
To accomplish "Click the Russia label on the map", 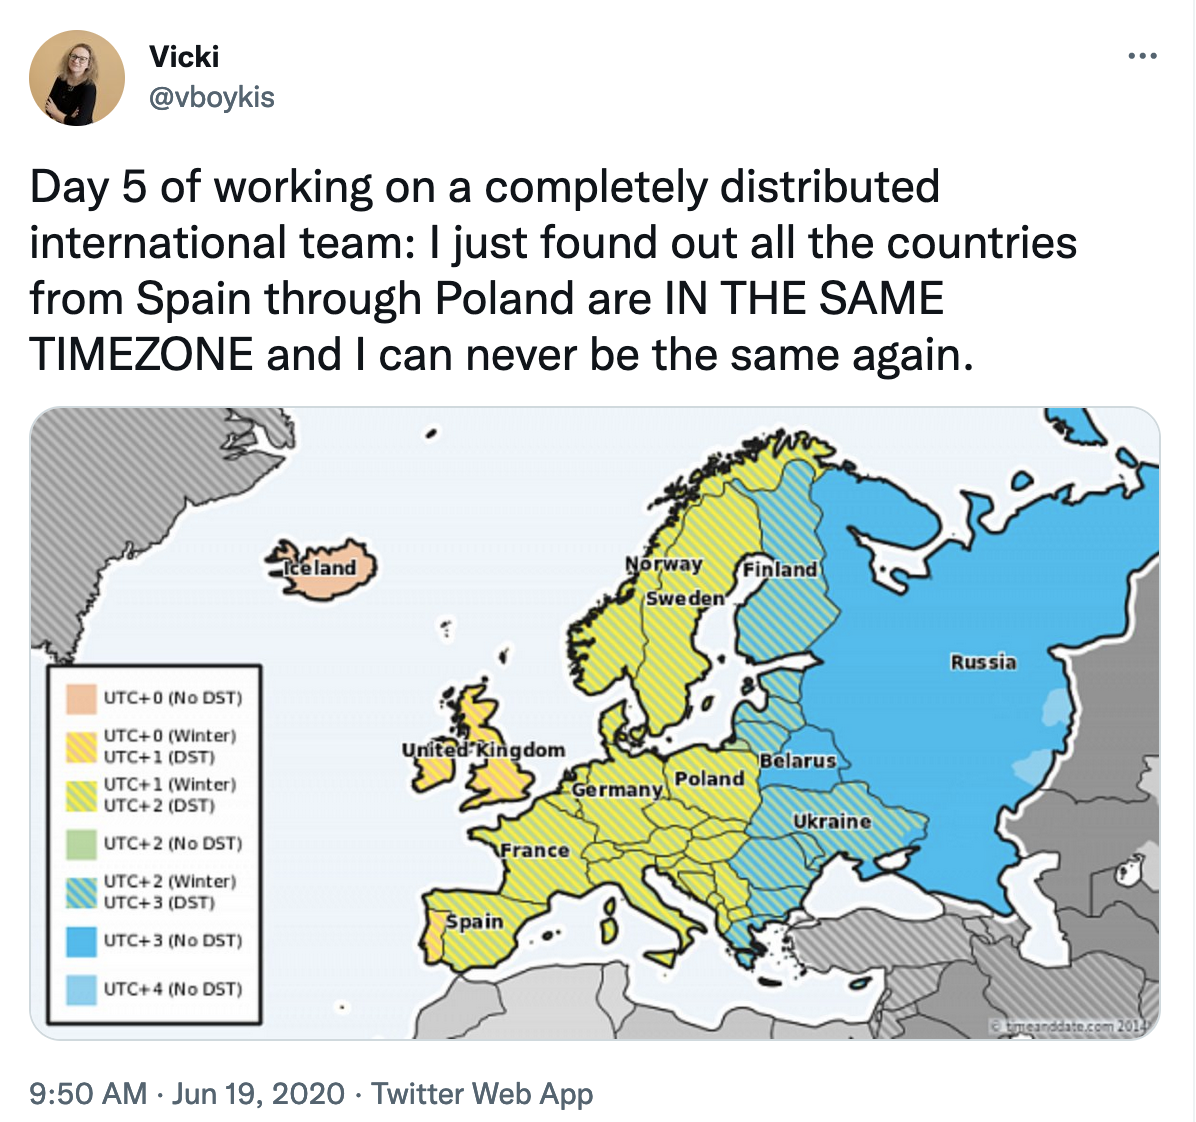I will 983,661.
